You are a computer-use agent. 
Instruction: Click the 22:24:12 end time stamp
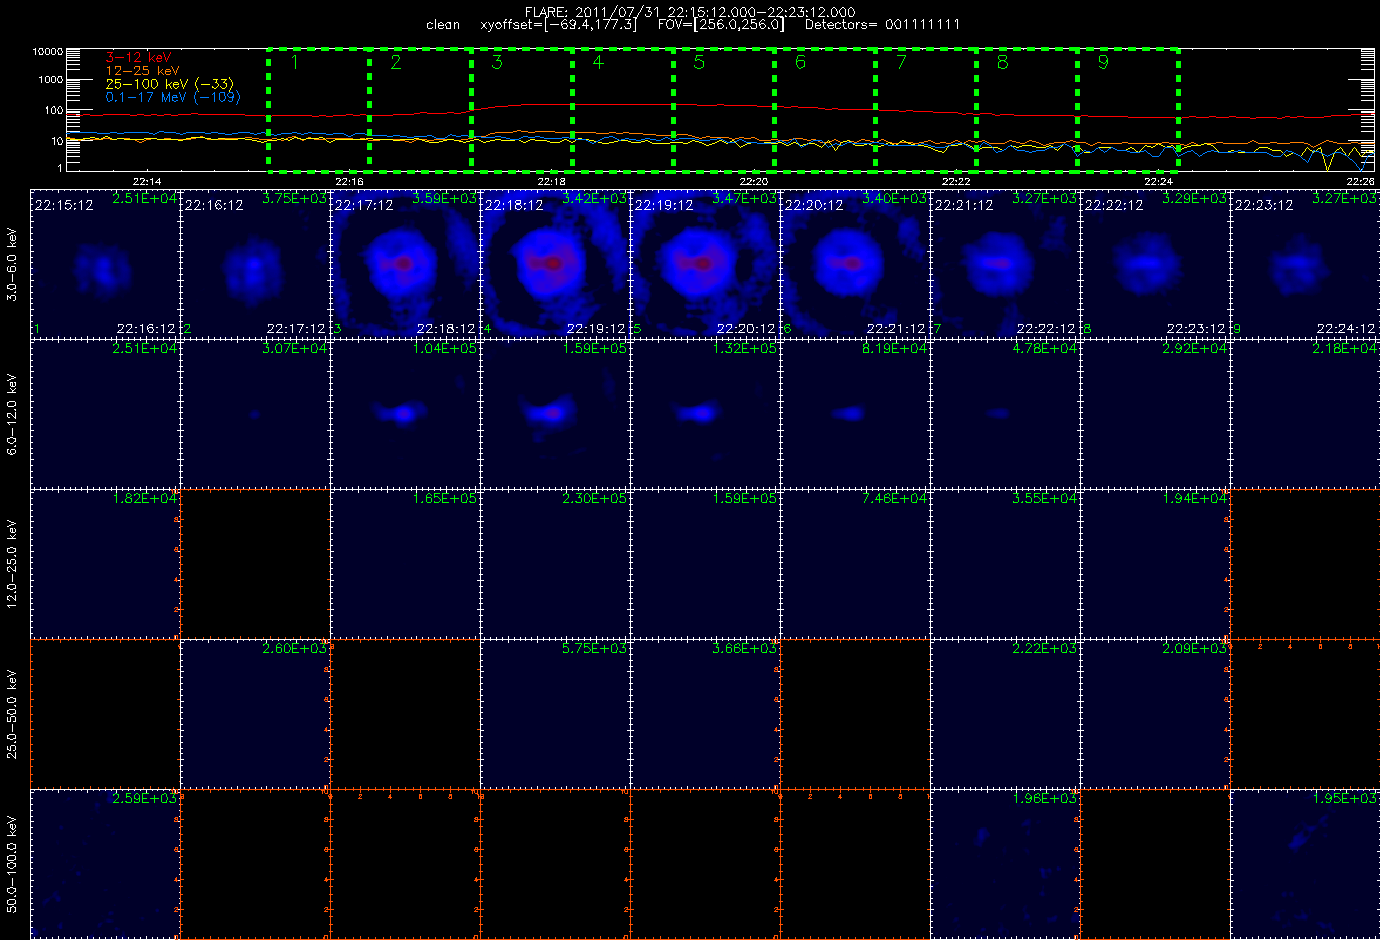click(x=1346, y=329)
